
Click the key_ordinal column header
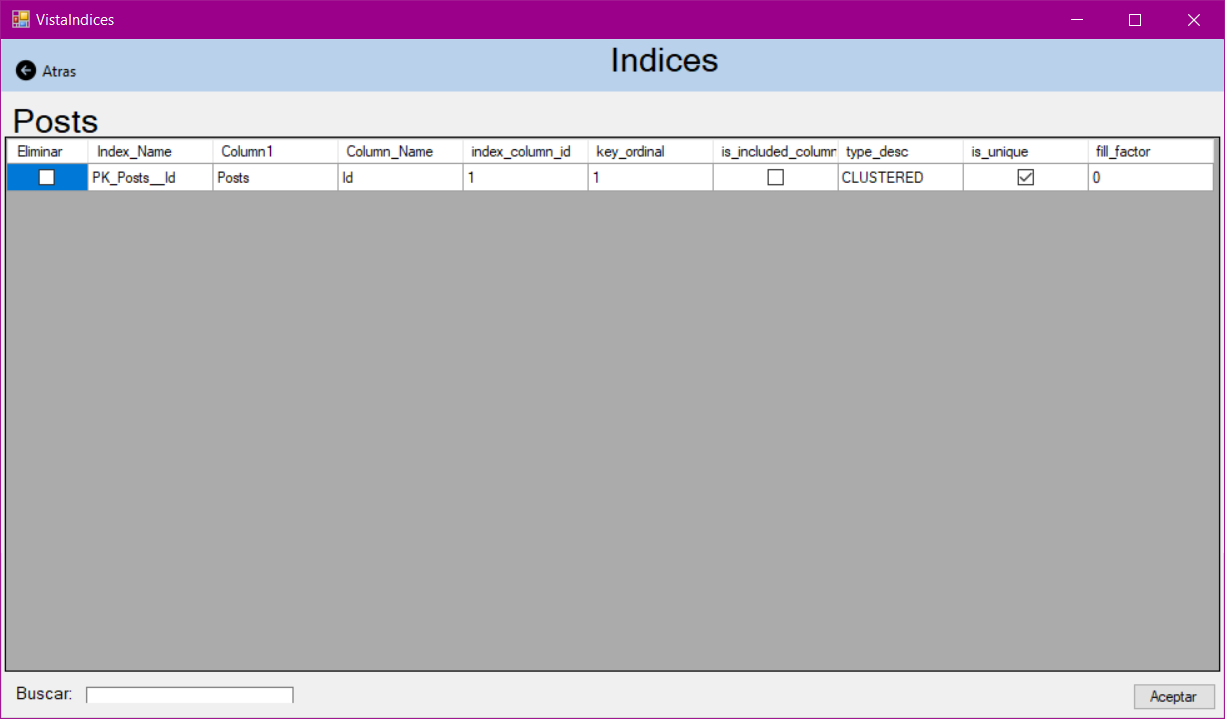649,151
